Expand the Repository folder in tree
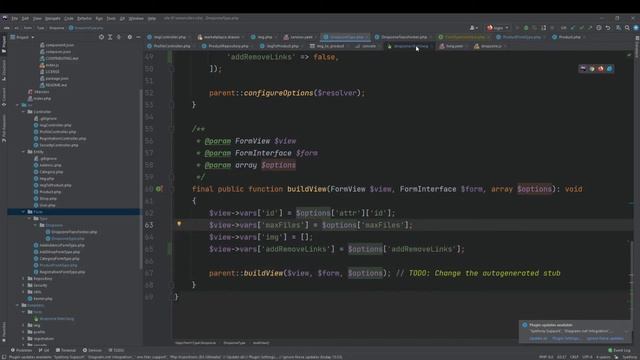Screen dimensions: 640x360 point(23,278)
